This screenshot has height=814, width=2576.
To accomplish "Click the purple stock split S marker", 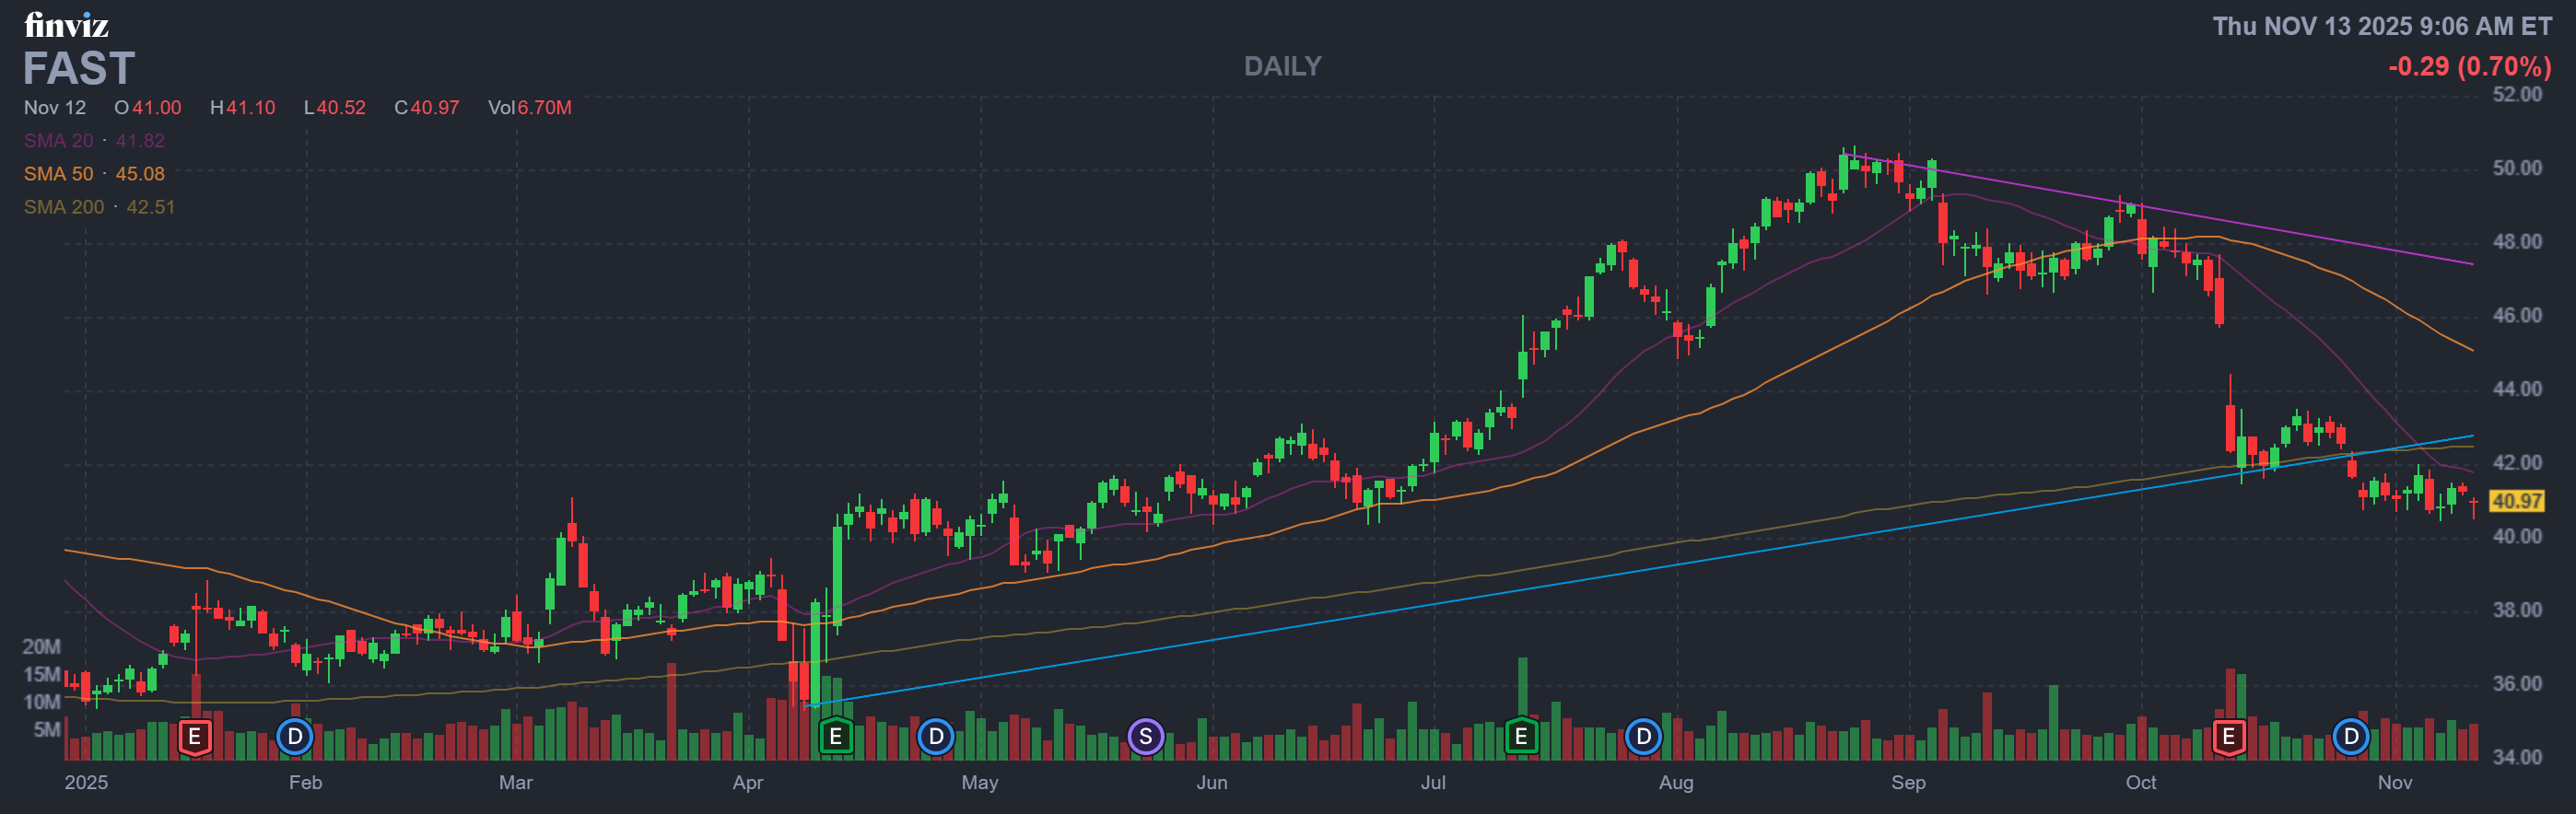I will coord(1145,738).
